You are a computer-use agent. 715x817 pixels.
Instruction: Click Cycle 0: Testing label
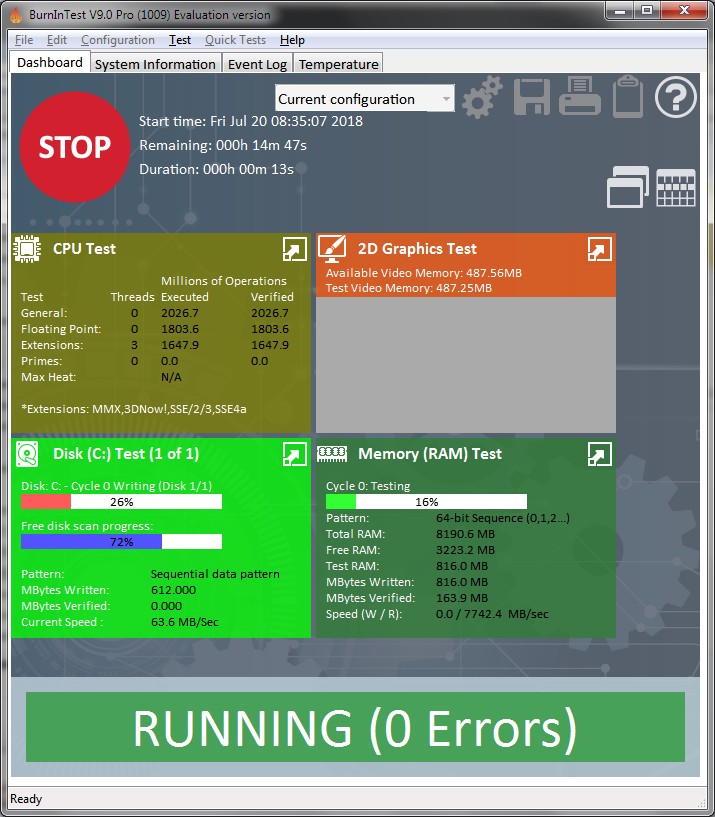click(368, 486)
